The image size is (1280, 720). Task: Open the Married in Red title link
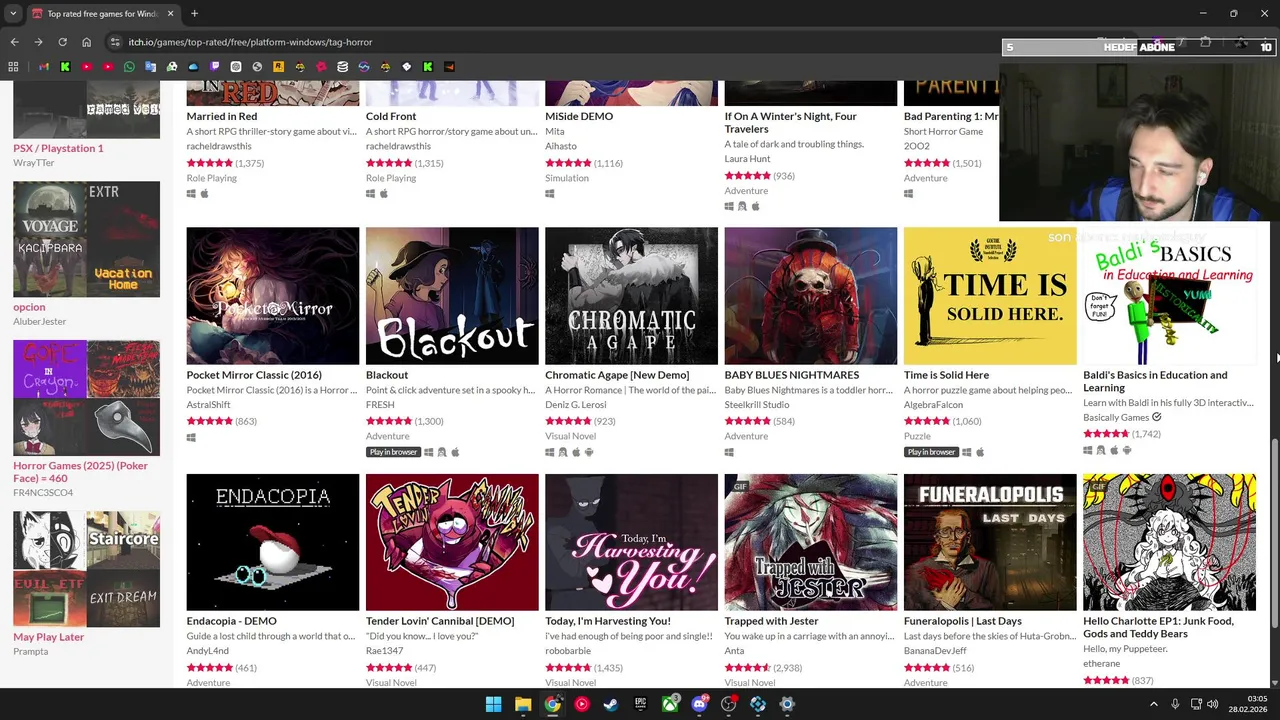coord(221,116)
